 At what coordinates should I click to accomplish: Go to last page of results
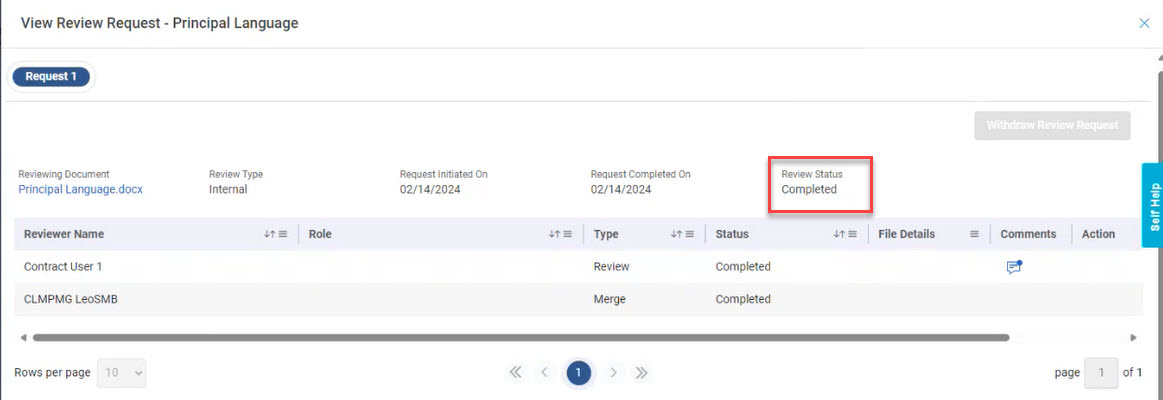(x=642, y=373)
